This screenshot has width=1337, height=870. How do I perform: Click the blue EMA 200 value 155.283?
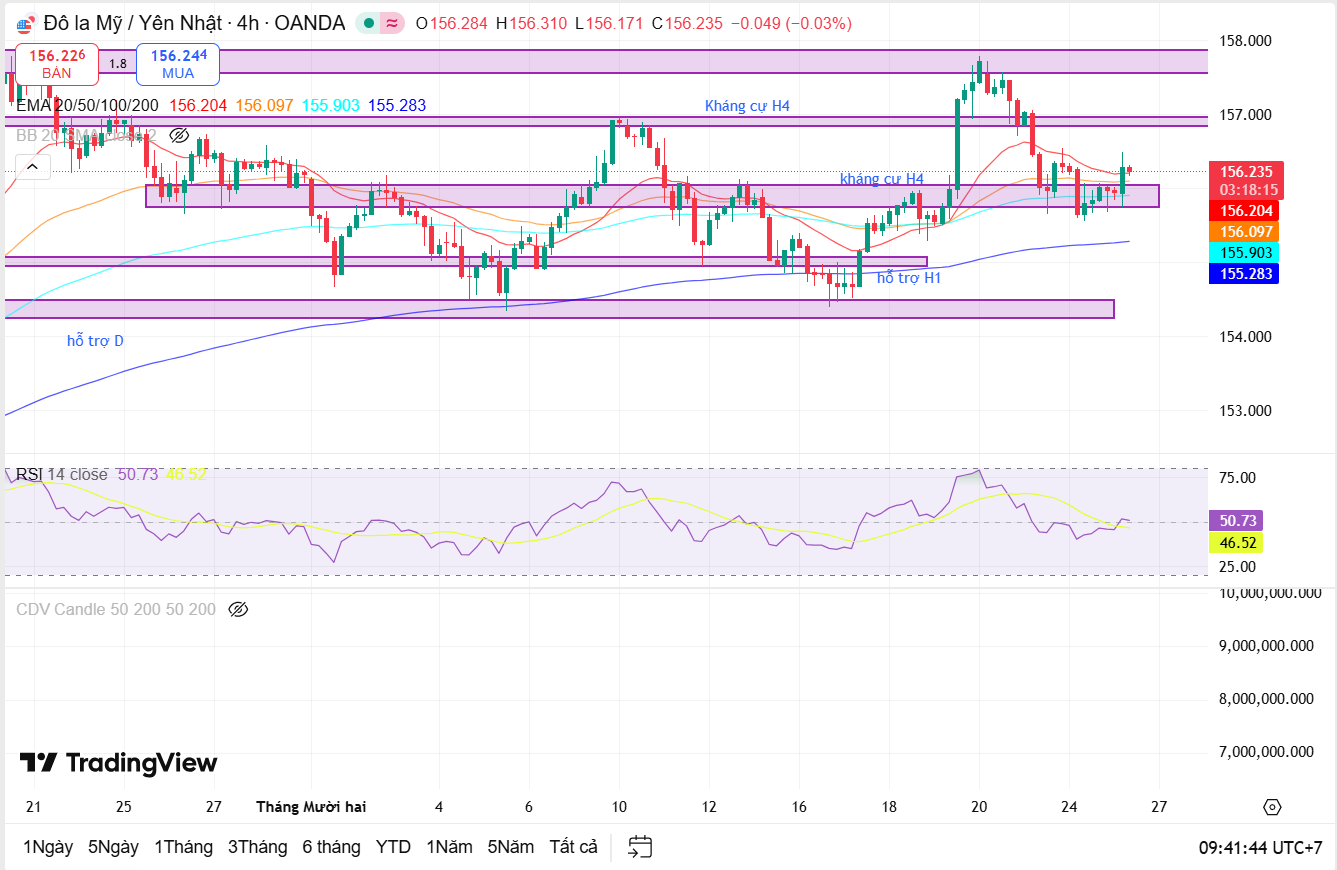click(1245, 273)
